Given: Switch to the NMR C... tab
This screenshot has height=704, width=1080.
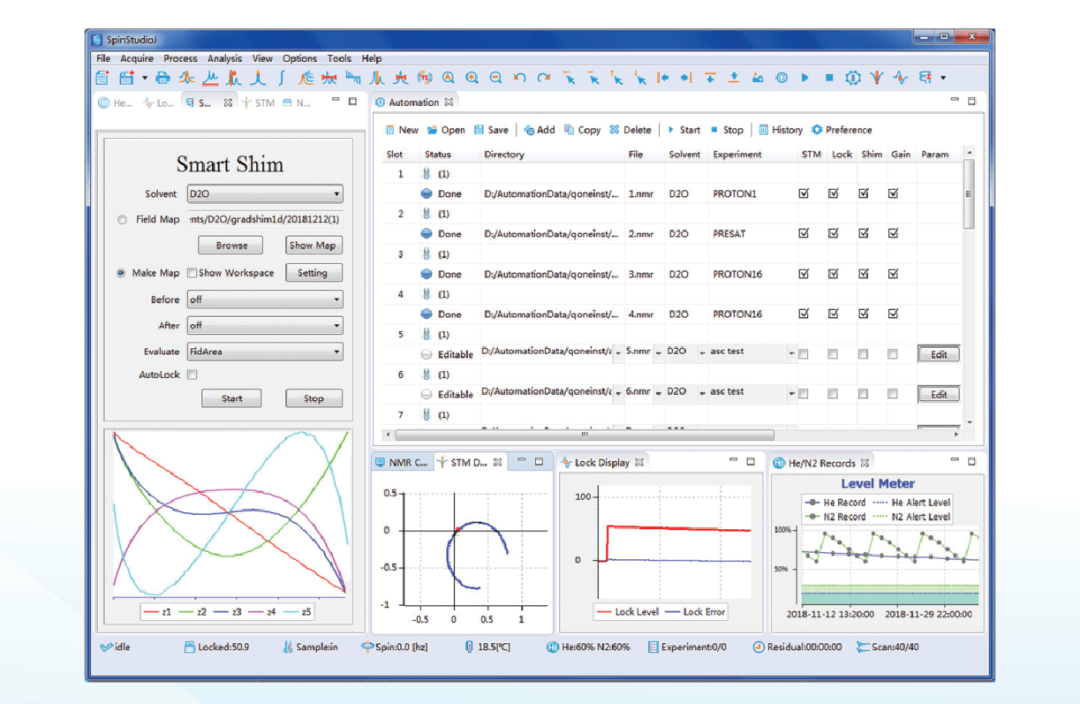Looking at the screenshot, I should [402, 463].
